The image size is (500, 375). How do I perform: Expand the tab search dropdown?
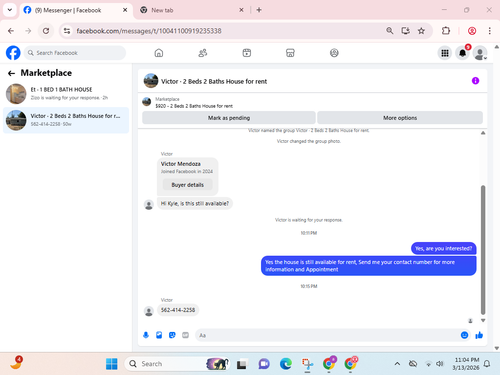pos(10,10)
